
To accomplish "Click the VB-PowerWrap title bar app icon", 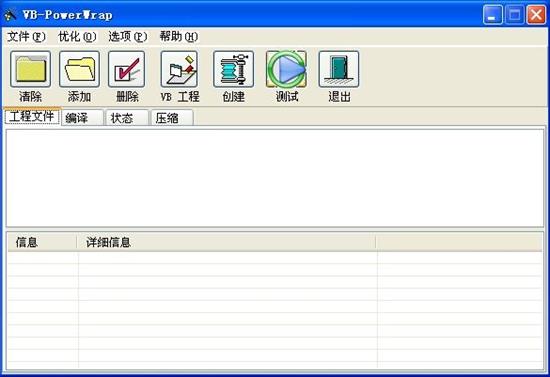I will click(x=11, y=15).
